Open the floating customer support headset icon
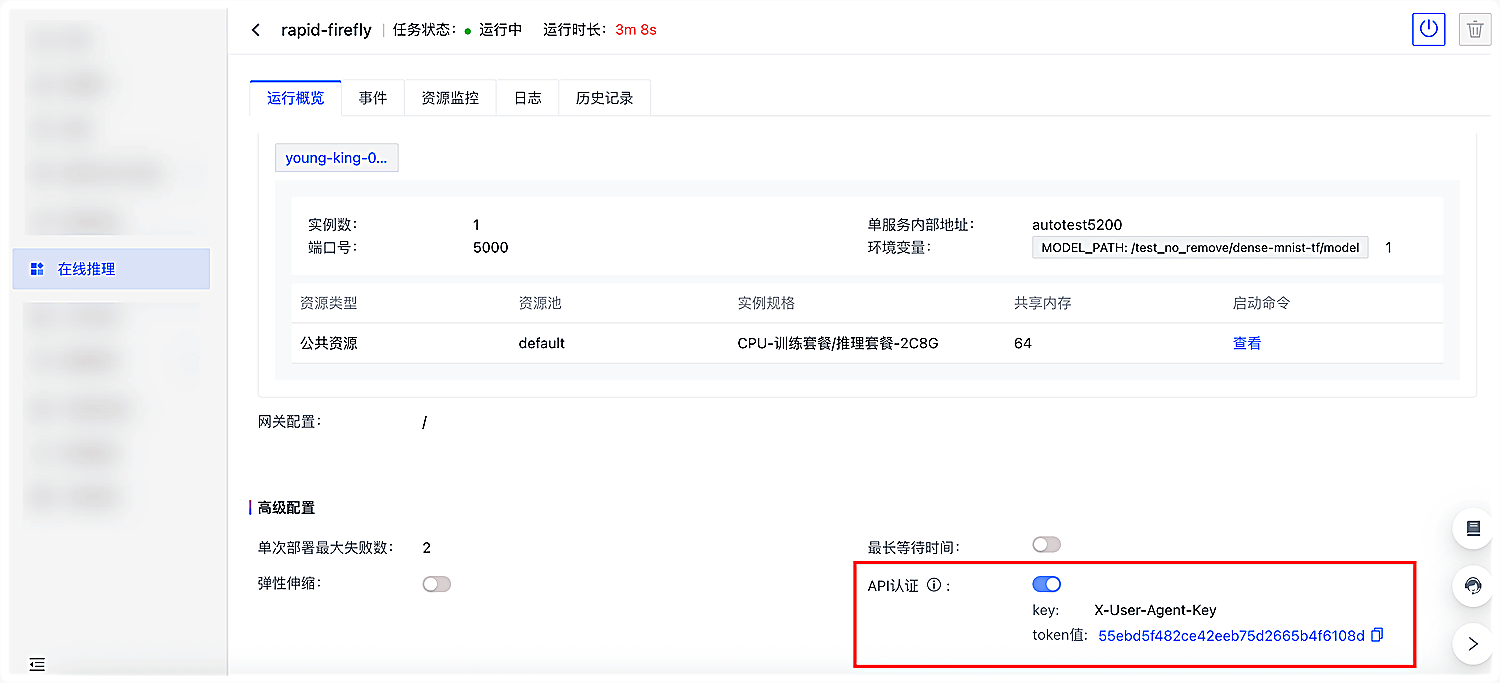This screenshot has width=1500, height=683. pyautogui.click(x=1473, y=587)
